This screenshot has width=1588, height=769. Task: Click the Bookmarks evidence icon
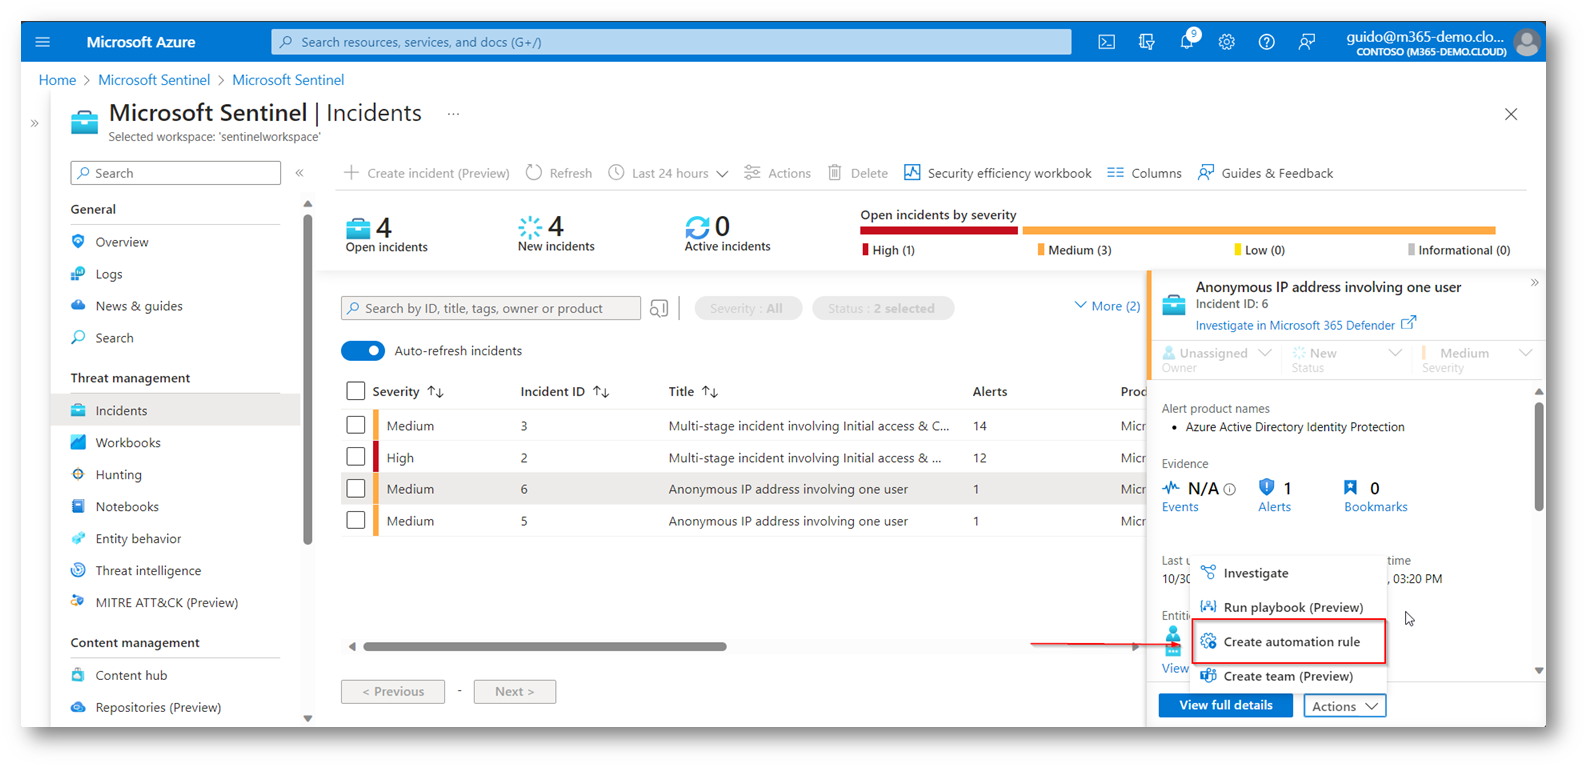tap(1351, 487)
